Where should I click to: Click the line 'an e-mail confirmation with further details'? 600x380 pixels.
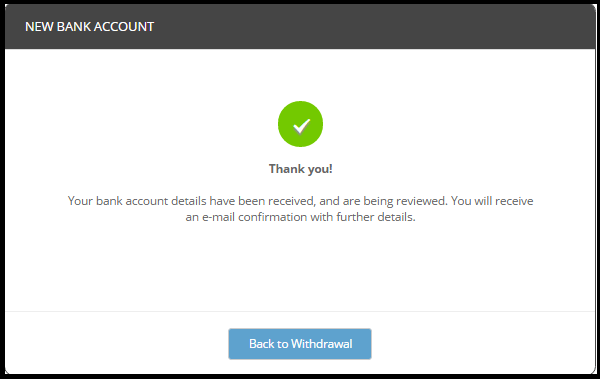(x=300, y=217)
